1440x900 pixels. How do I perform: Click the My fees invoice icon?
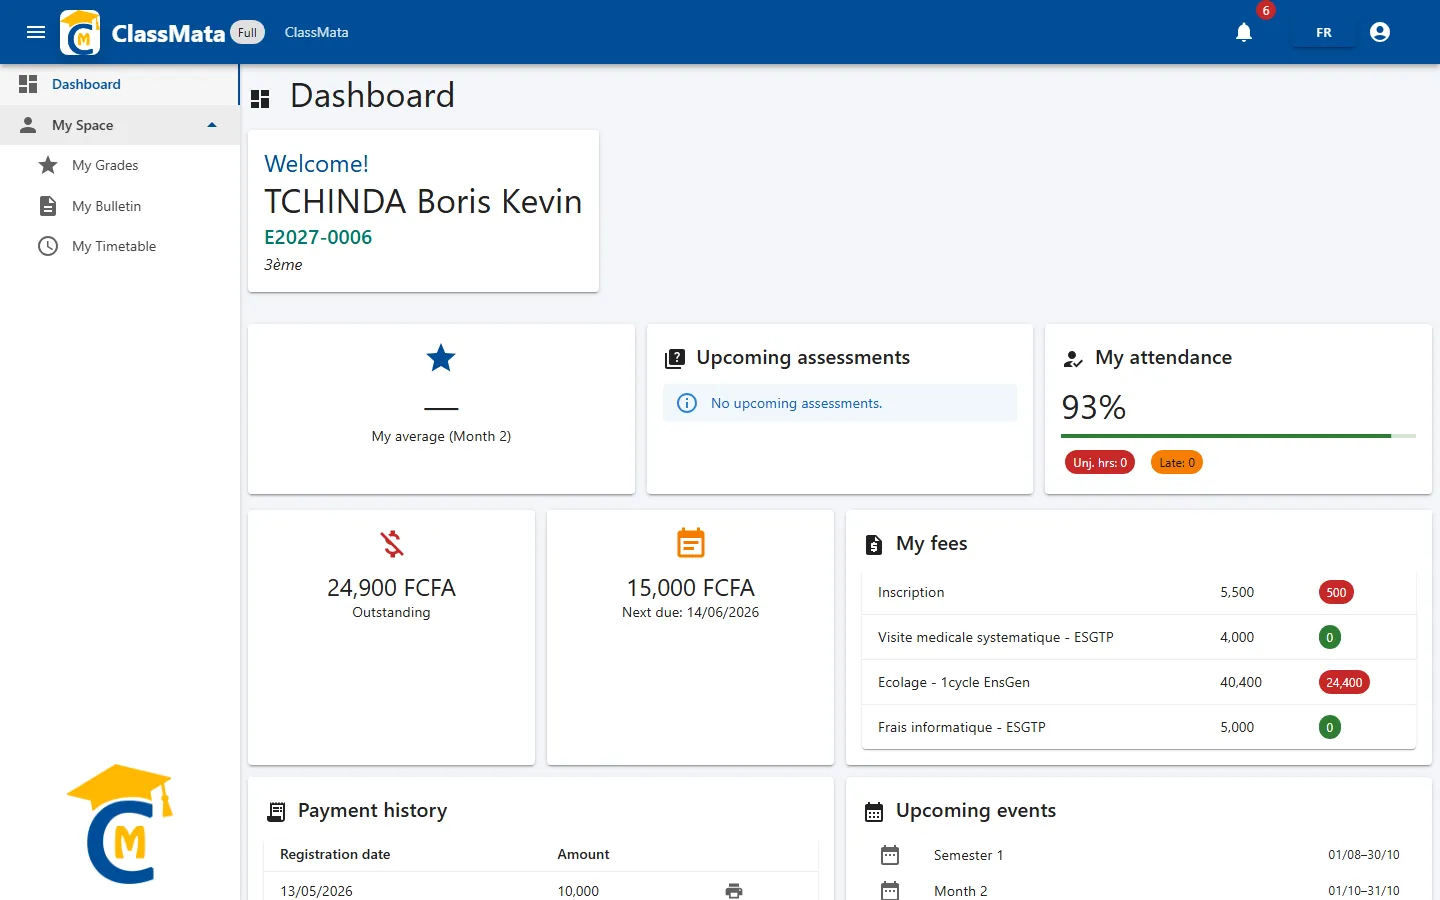click(x=874, y=544)
